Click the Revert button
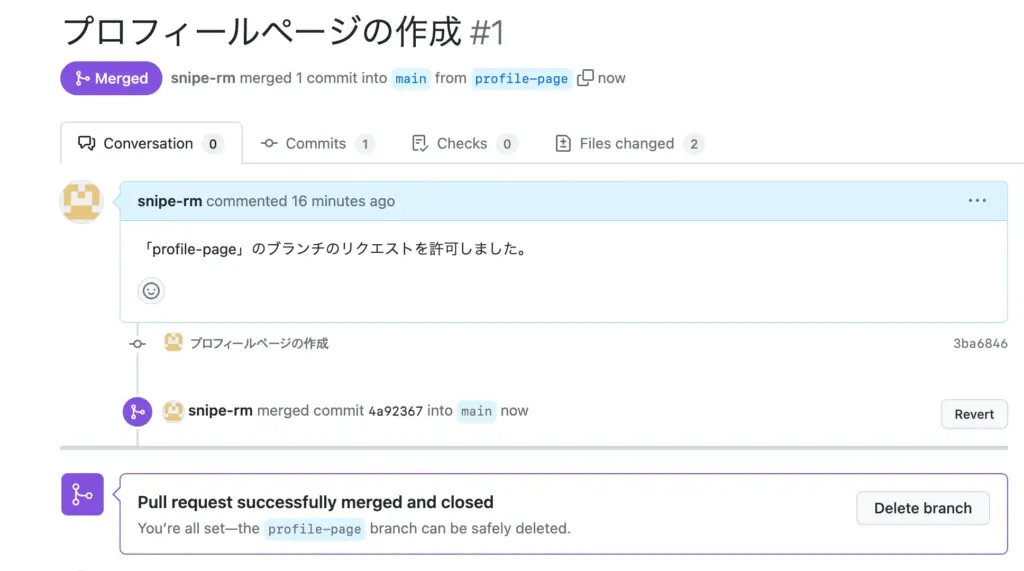This screenshot has width=1024, height=571. [x=974, y=414]
